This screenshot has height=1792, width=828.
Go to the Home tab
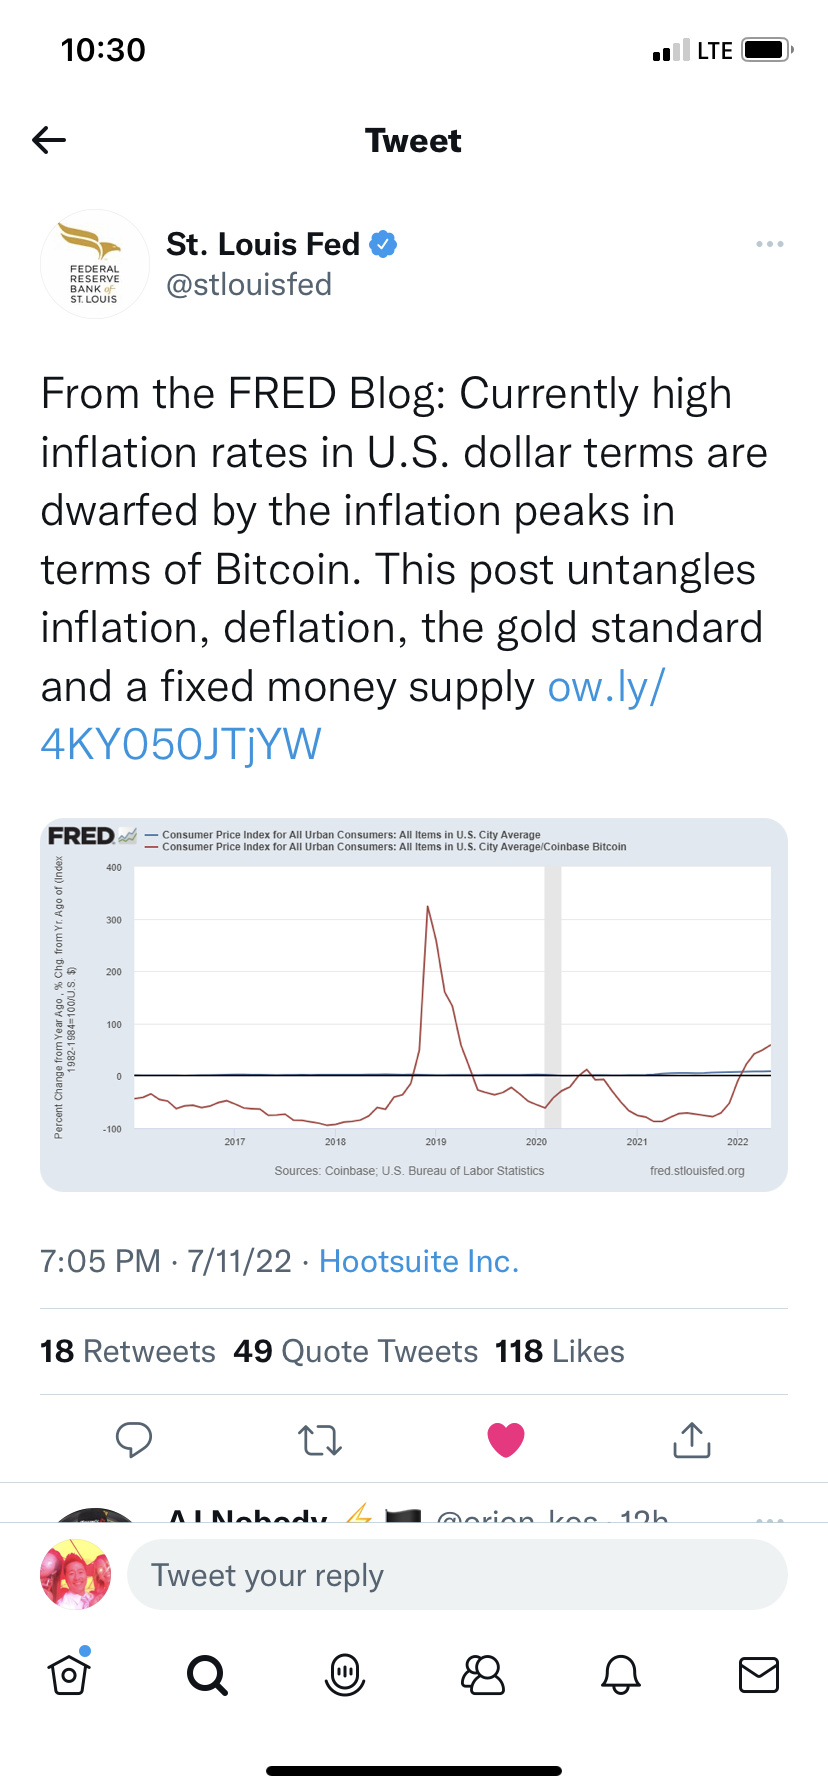[x=69, y=1674]
